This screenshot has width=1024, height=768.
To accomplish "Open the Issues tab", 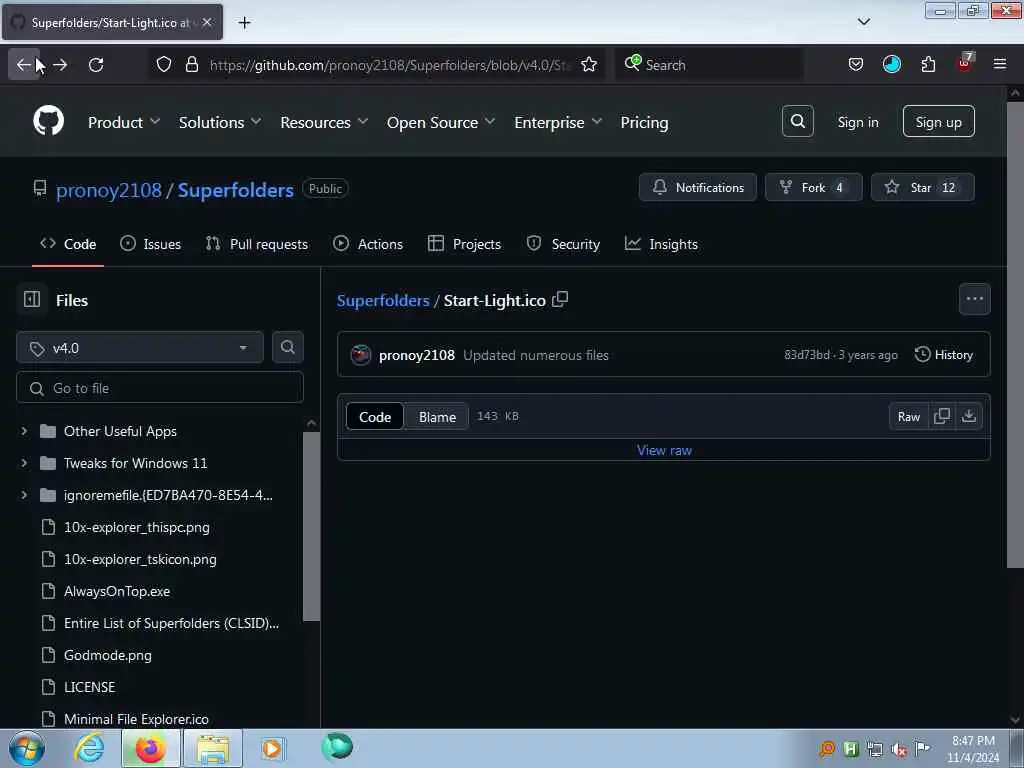I will [150, 244].
